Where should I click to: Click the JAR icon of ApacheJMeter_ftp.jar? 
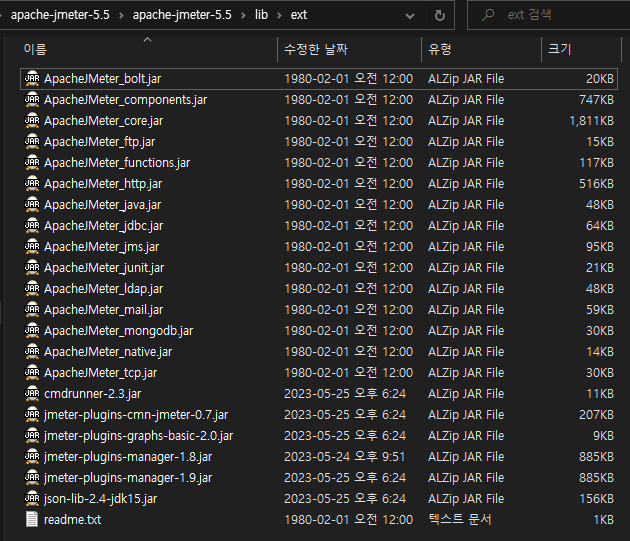[32, 141]
